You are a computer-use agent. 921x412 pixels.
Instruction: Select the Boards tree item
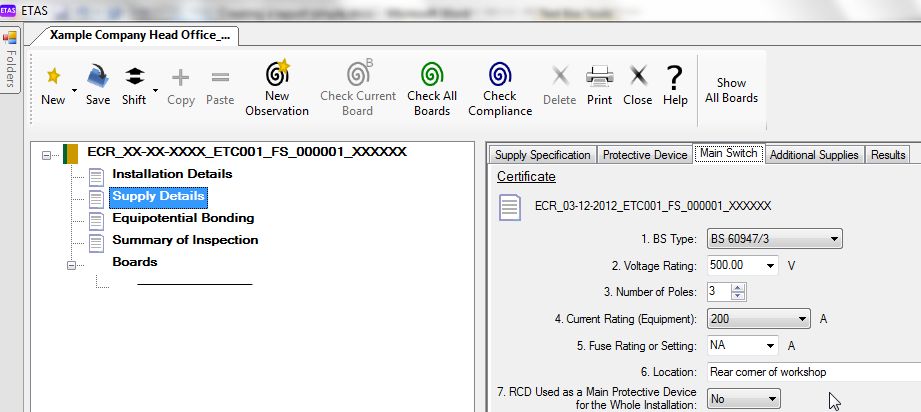coord(135,262)
